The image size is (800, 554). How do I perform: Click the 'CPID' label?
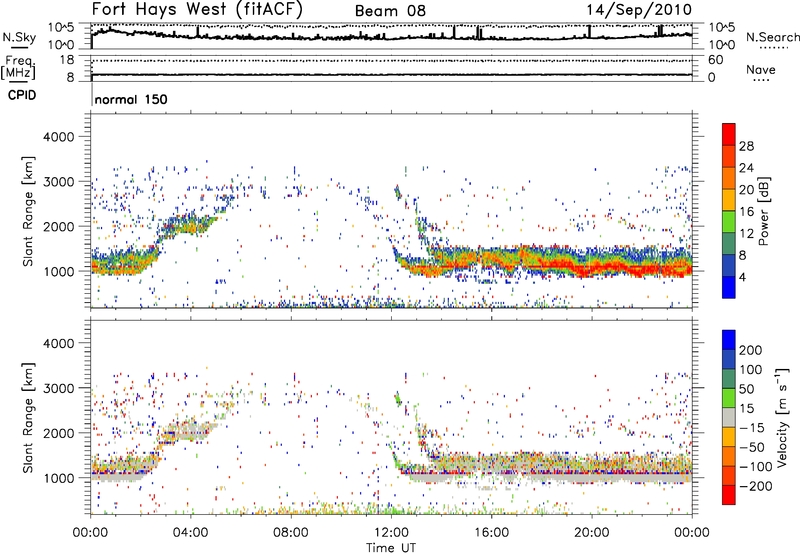coord(22,95)
